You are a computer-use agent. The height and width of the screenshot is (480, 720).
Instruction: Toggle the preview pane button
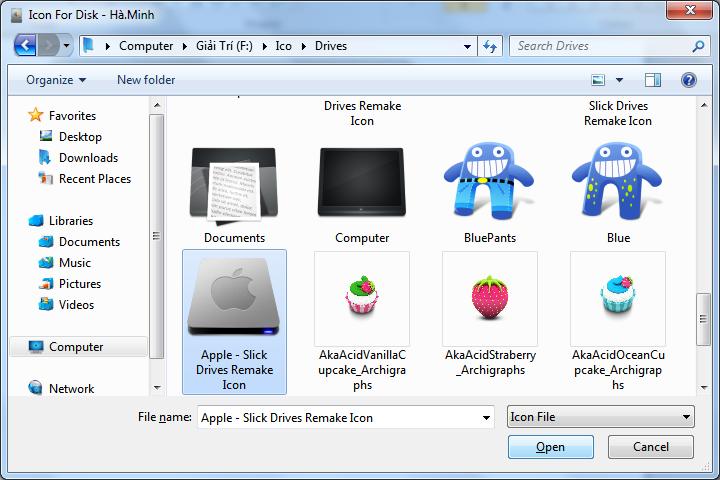coord(653,80)
